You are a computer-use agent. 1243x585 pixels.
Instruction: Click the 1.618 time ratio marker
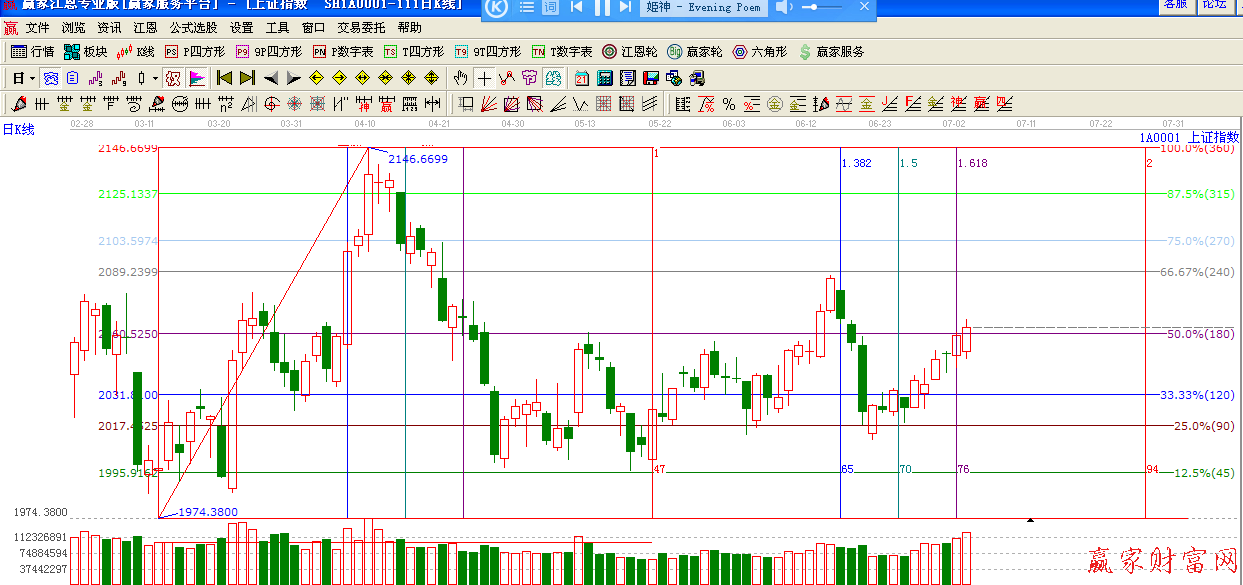pos(972,163)
